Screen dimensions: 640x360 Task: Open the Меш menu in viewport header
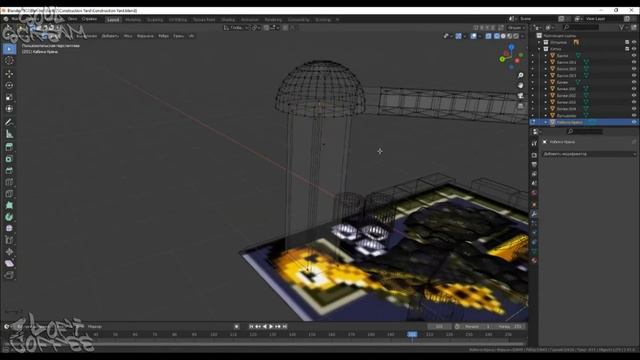click(x=128, y=36)
